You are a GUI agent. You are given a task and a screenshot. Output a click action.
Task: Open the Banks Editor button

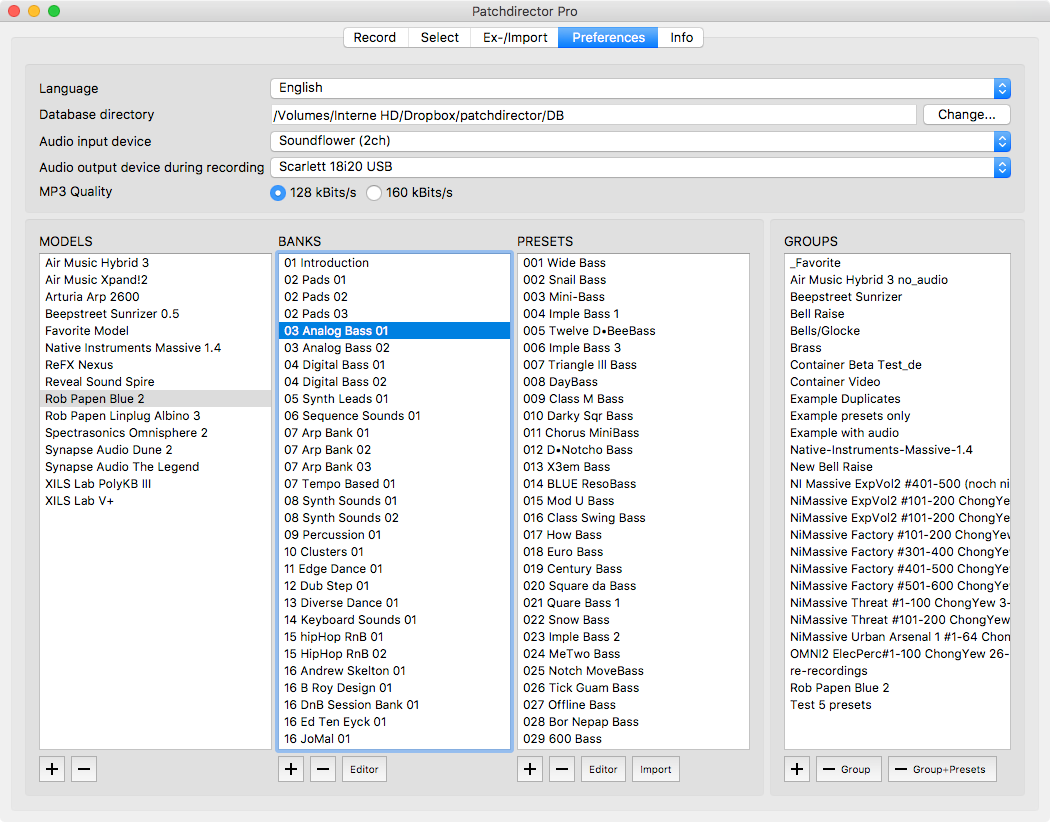364,769
